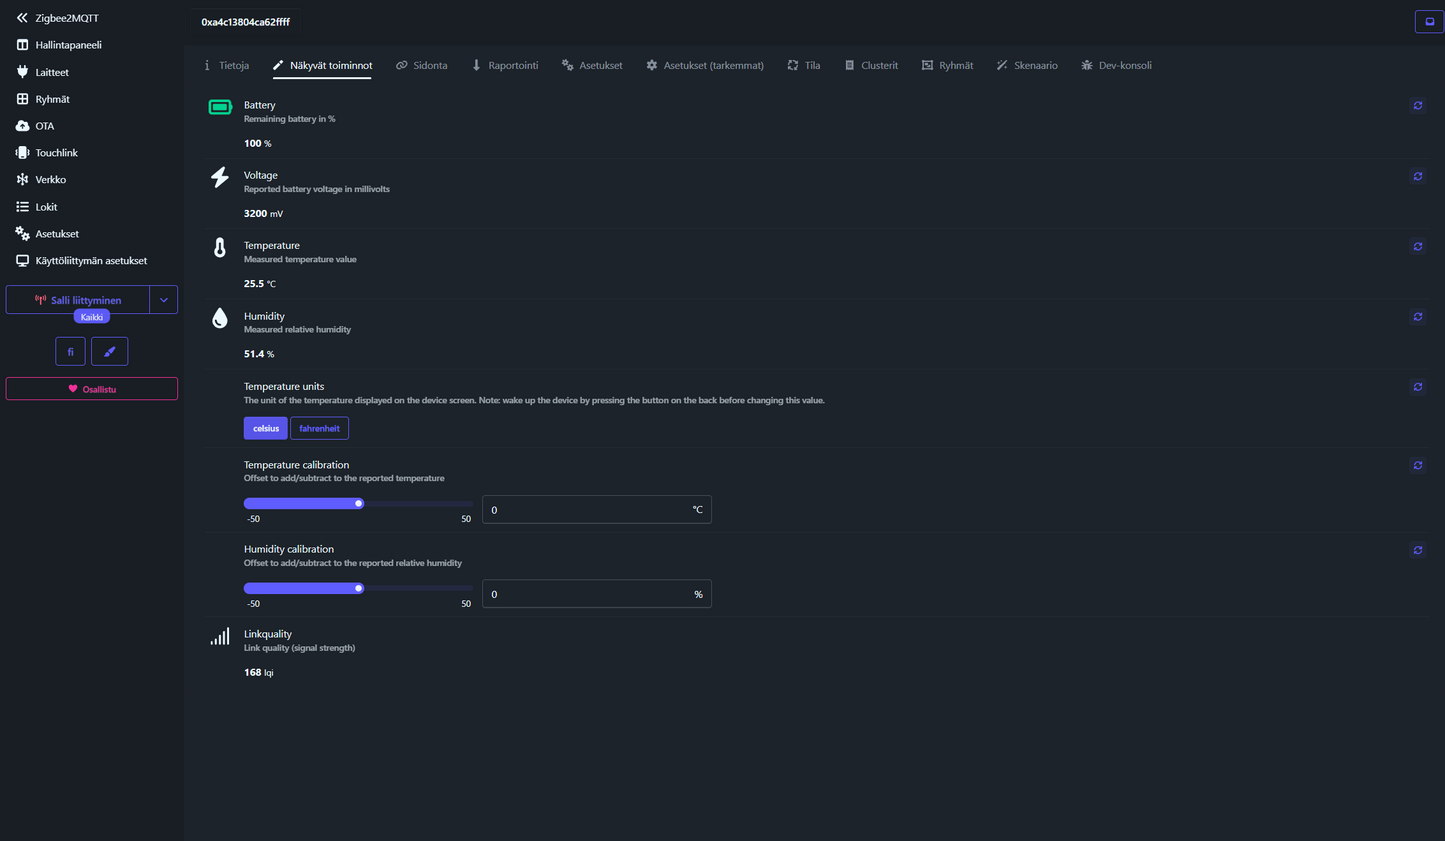Toggle the Kaikki badge under join button

tap(92, 317)
